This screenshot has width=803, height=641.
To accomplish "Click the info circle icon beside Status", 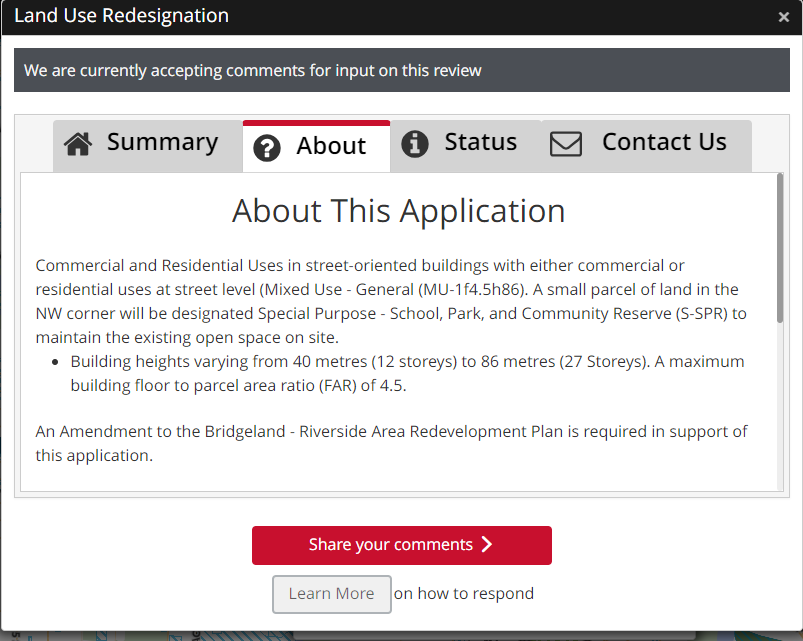I will 414,144.
